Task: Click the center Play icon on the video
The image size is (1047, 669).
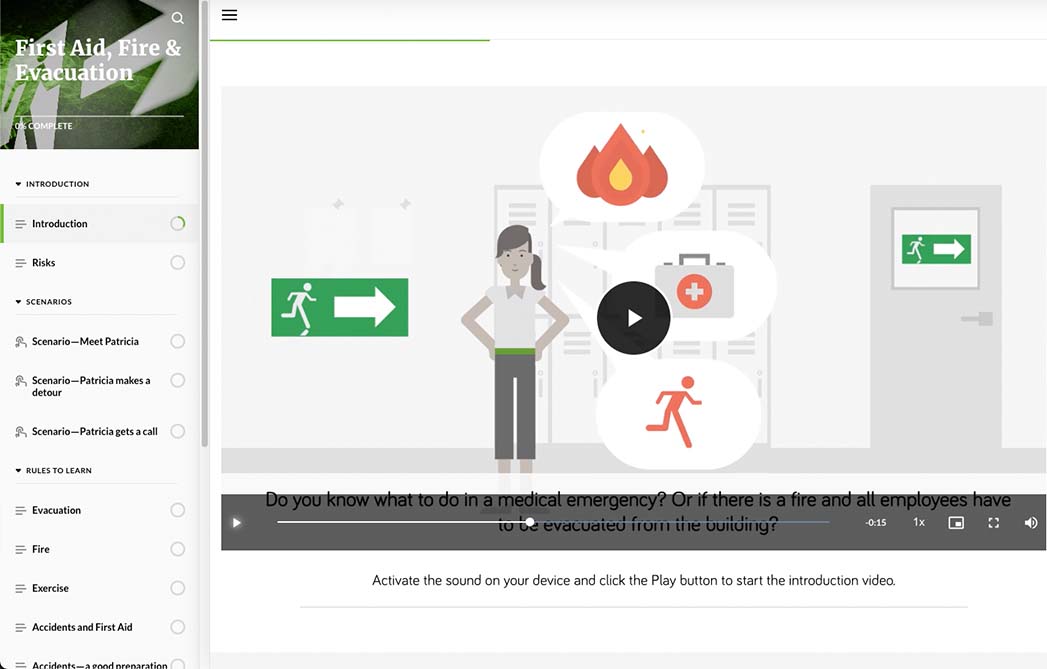Action: pos(633,317)
